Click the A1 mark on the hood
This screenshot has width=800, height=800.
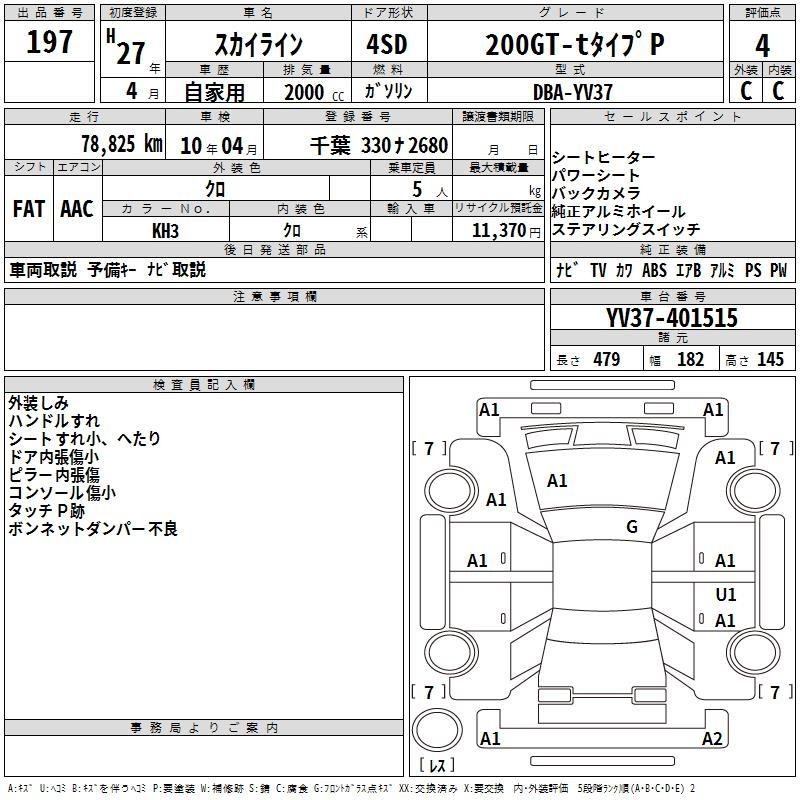pos(557,481)
